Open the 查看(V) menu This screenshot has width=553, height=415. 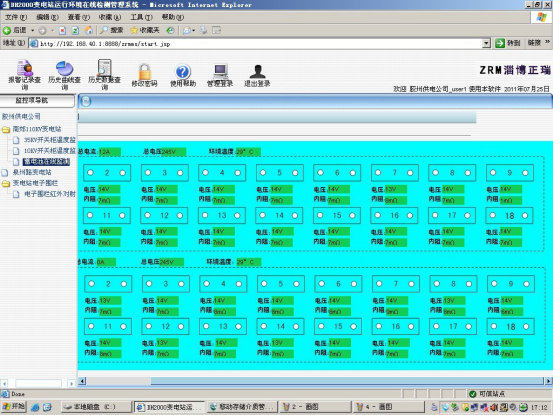(78, 17)
